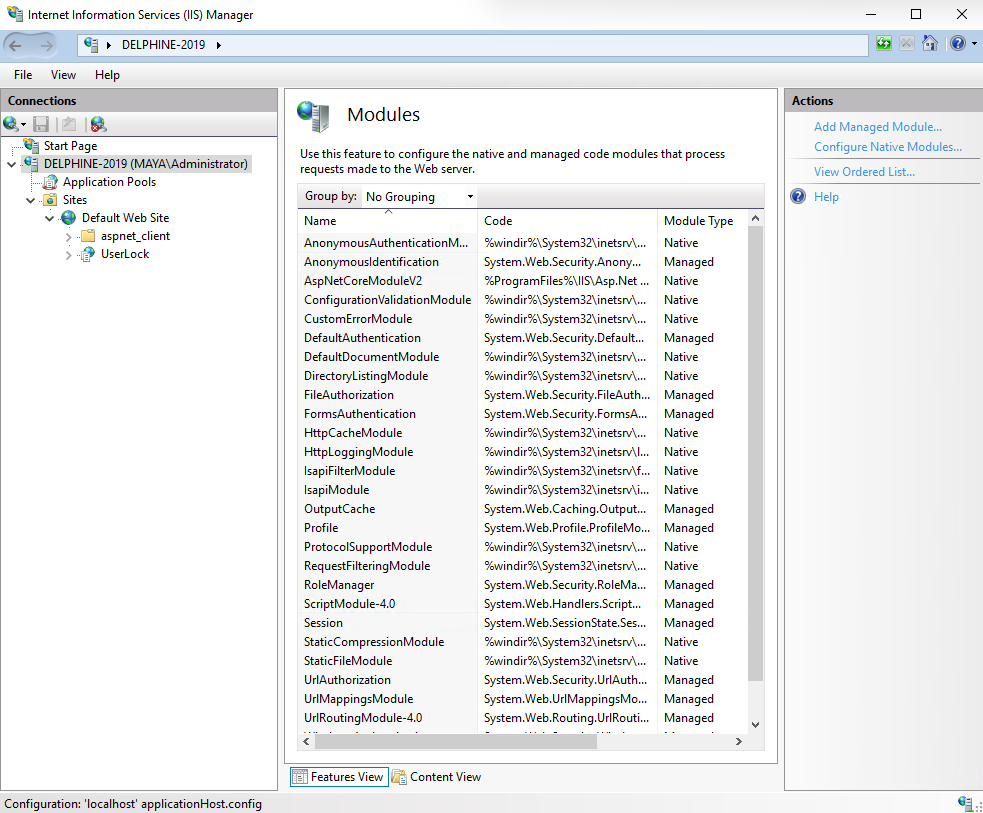Expand the UserLock node

point(68,255)
